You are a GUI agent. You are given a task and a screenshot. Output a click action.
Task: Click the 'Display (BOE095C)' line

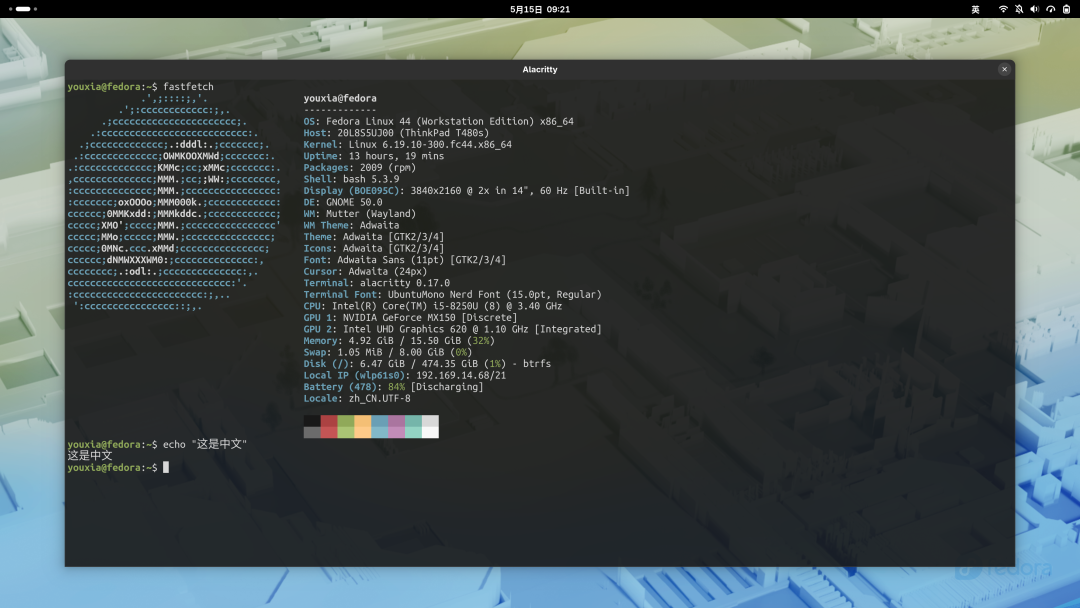pos(467,191)
